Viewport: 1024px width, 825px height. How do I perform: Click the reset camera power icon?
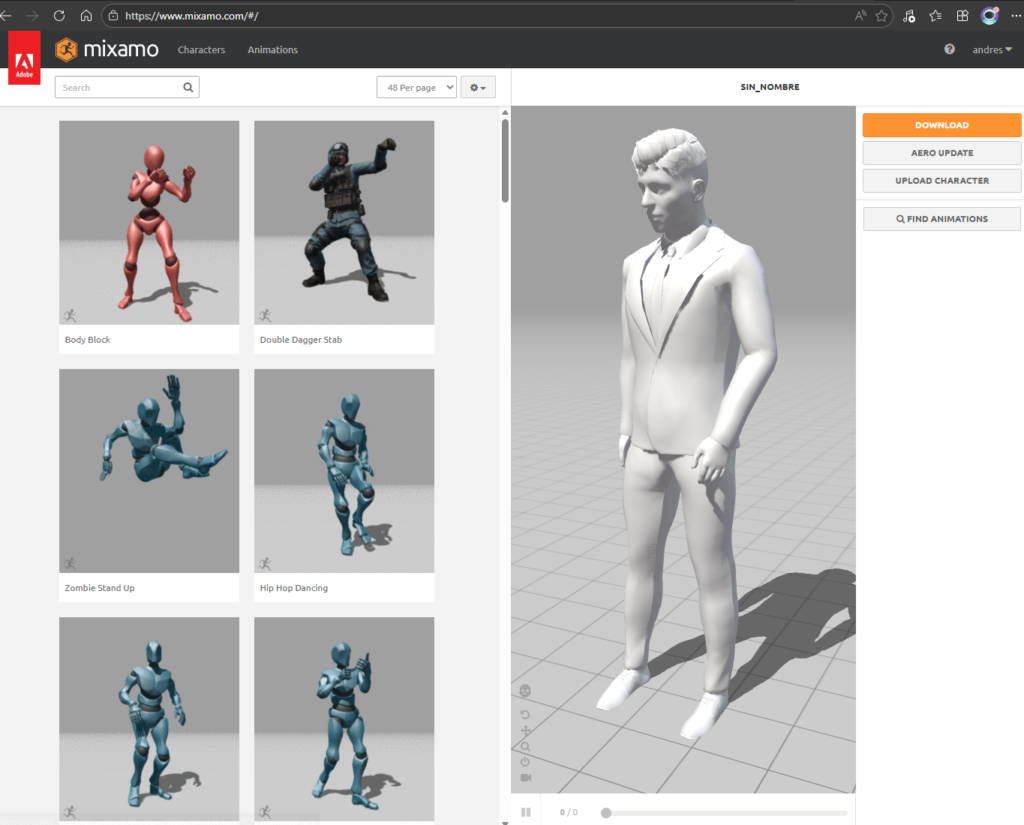pos(526,762)
